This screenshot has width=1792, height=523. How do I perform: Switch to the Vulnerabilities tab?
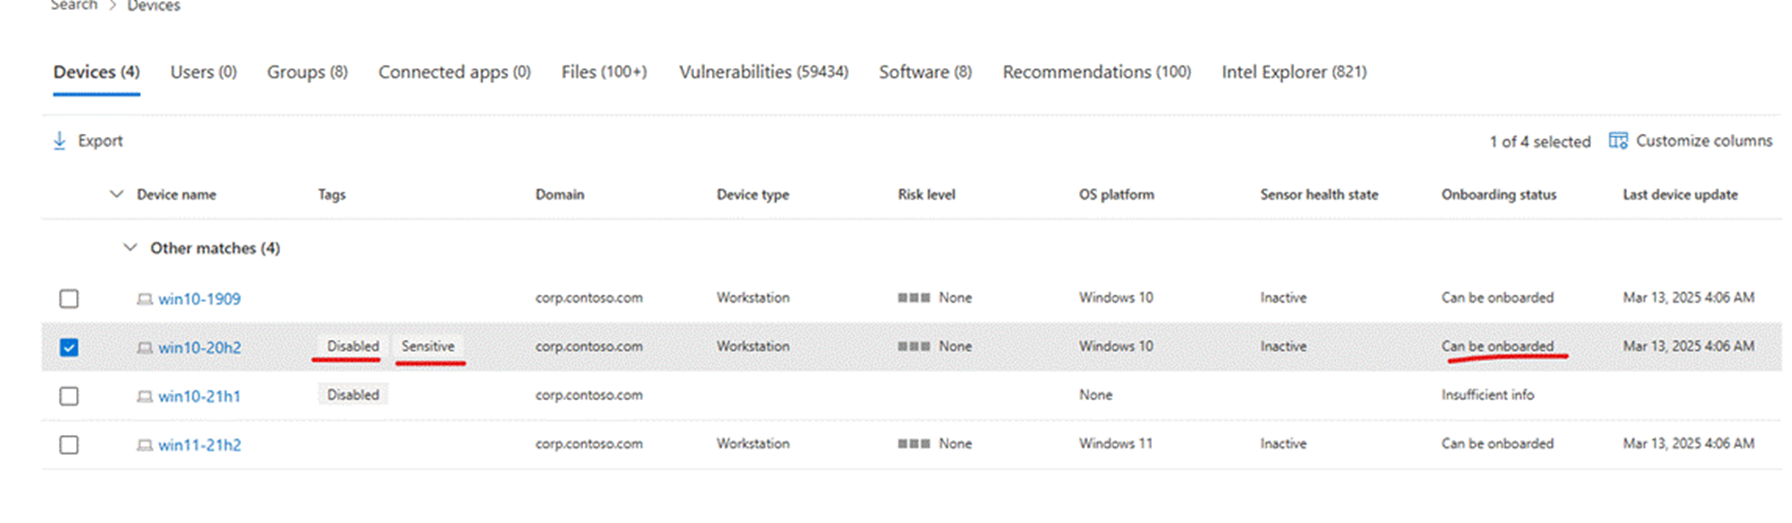coord(763,72)
